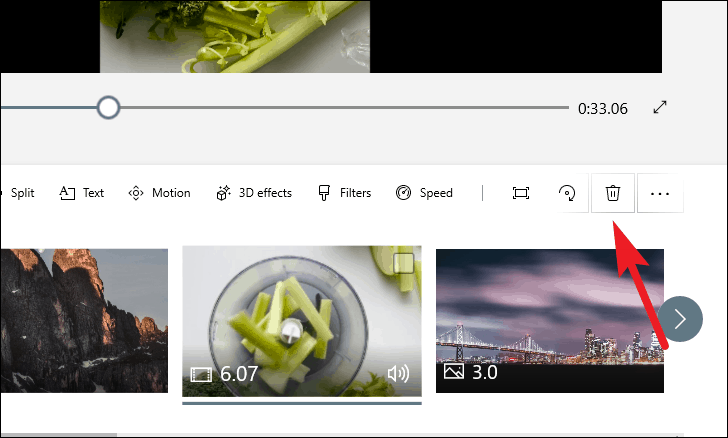The image size is (728, 438).
Task: Select the bridge skyline photo clip
Action: (550, 320)
